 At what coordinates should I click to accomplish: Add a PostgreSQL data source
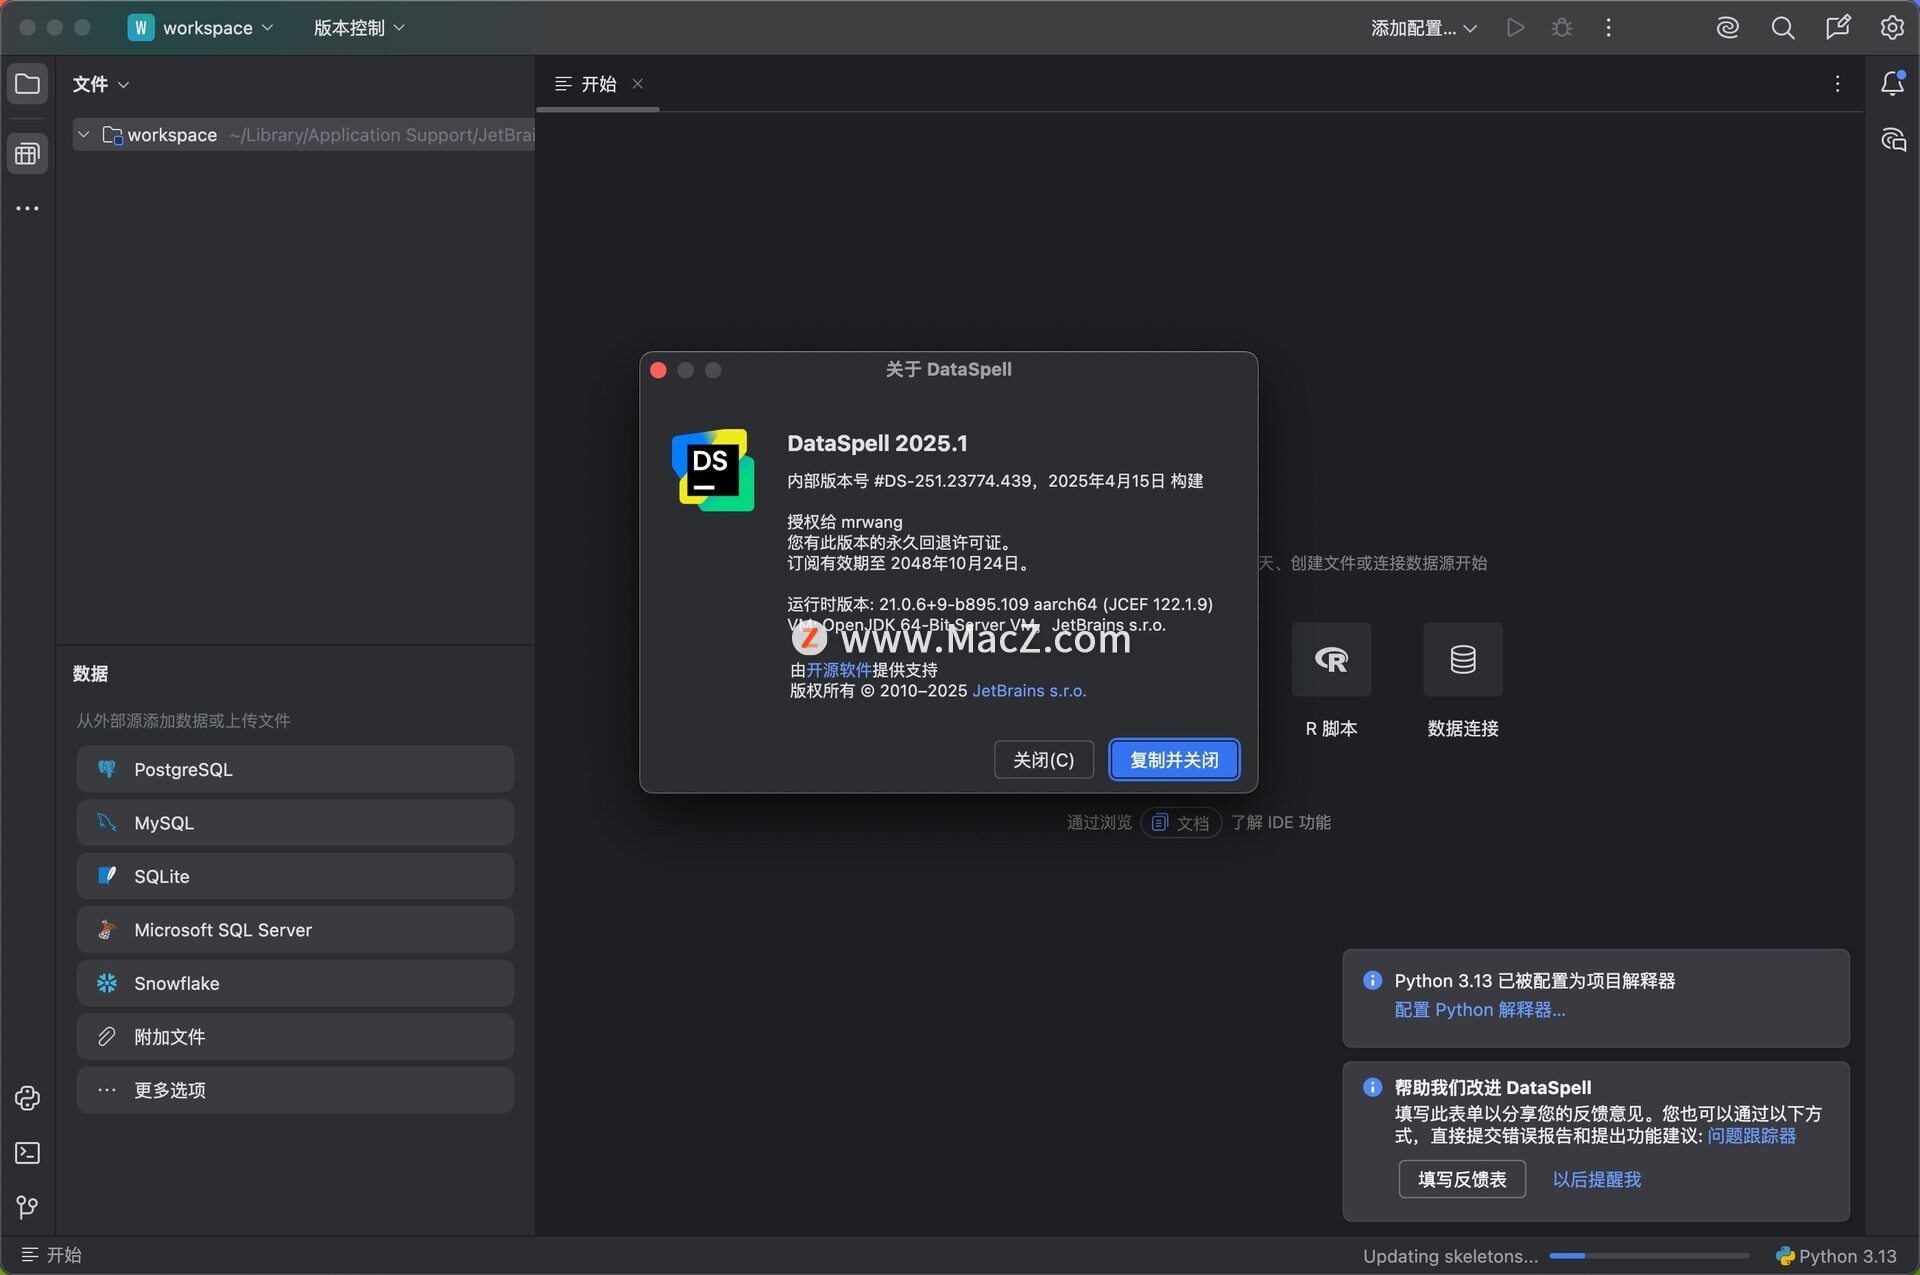coord(295,769)
